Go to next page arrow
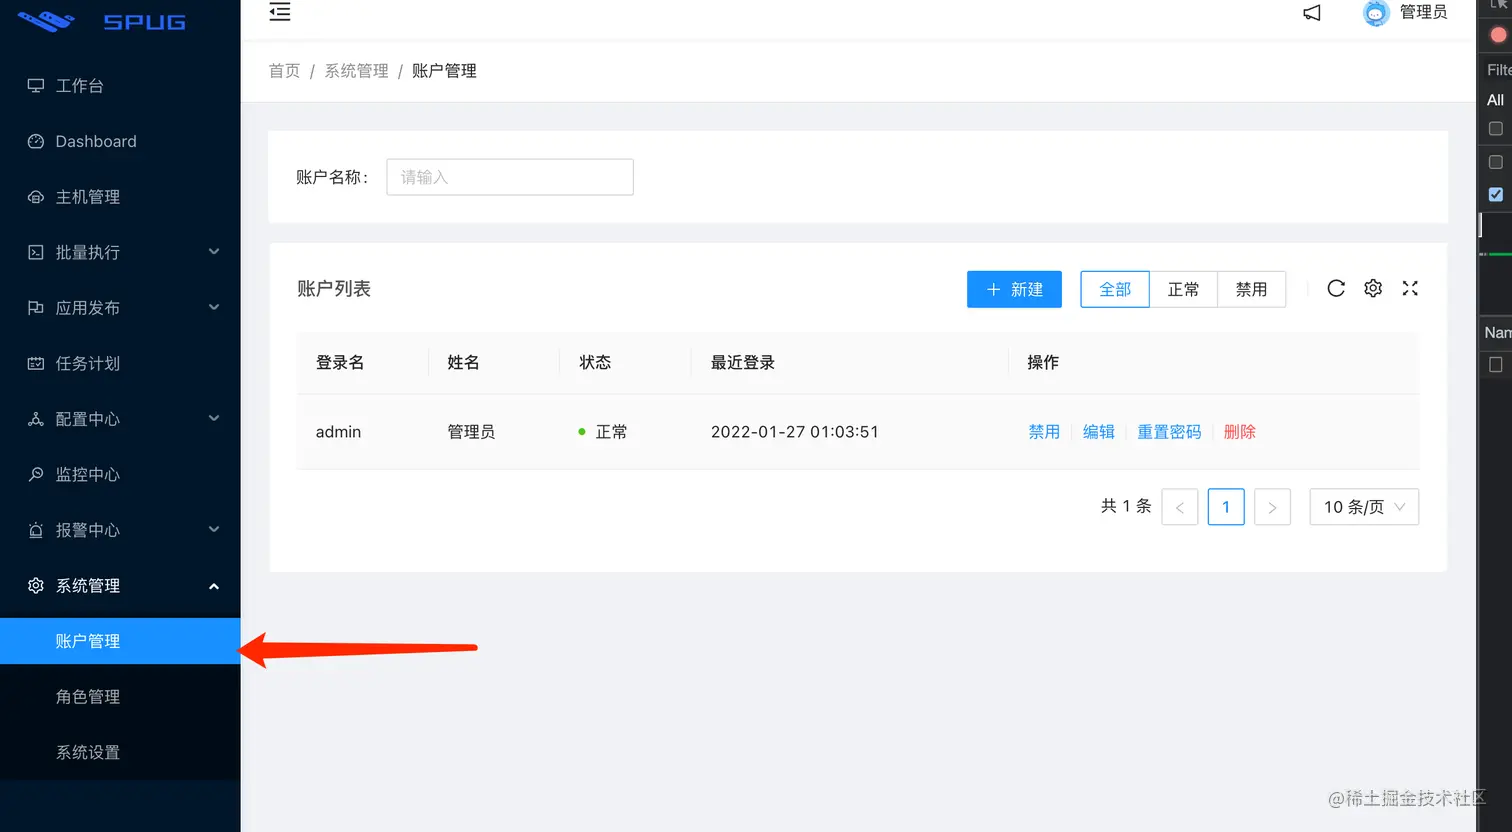This screenshot has height=832, width=1512. [1272, 507]
